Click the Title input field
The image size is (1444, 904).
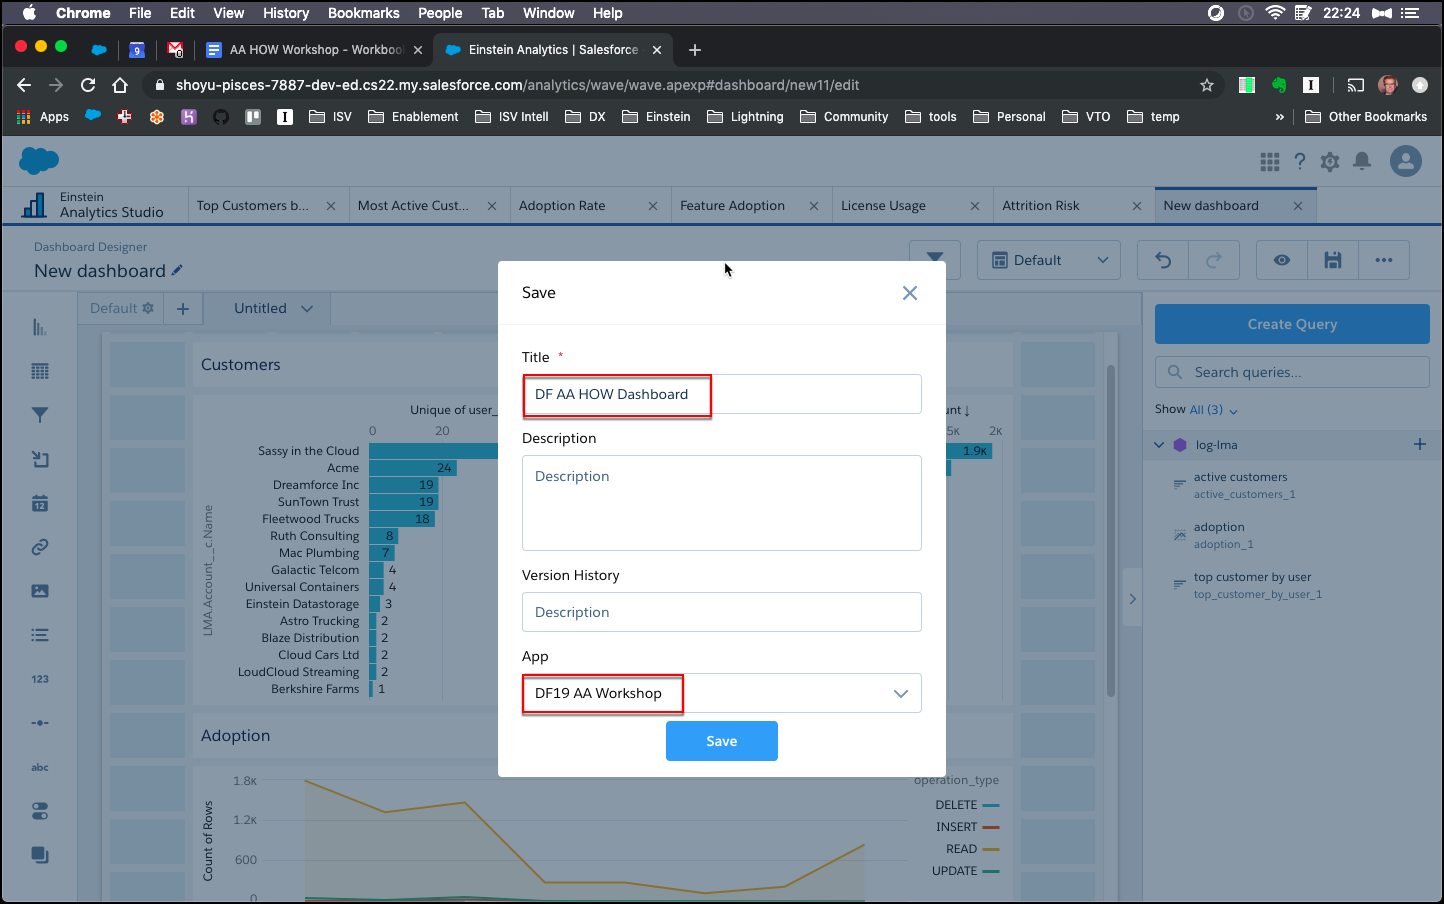pyautogui.click(x=722, y=394)
